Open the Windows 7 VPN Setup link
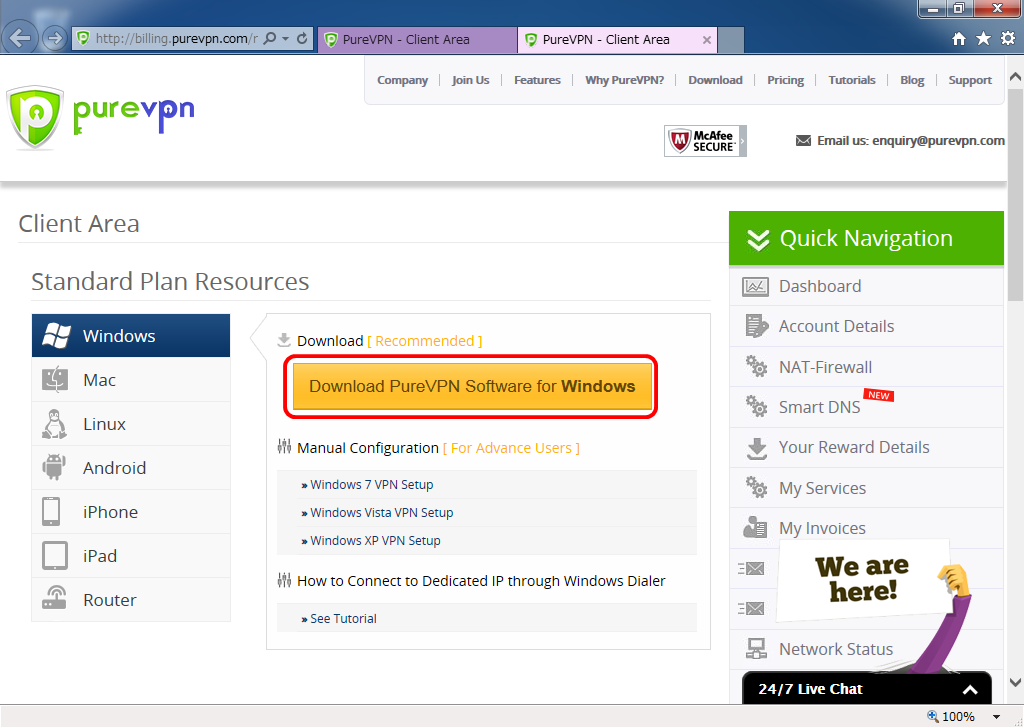Viewport: 1024px width, 728px height. tap(372, 484)
